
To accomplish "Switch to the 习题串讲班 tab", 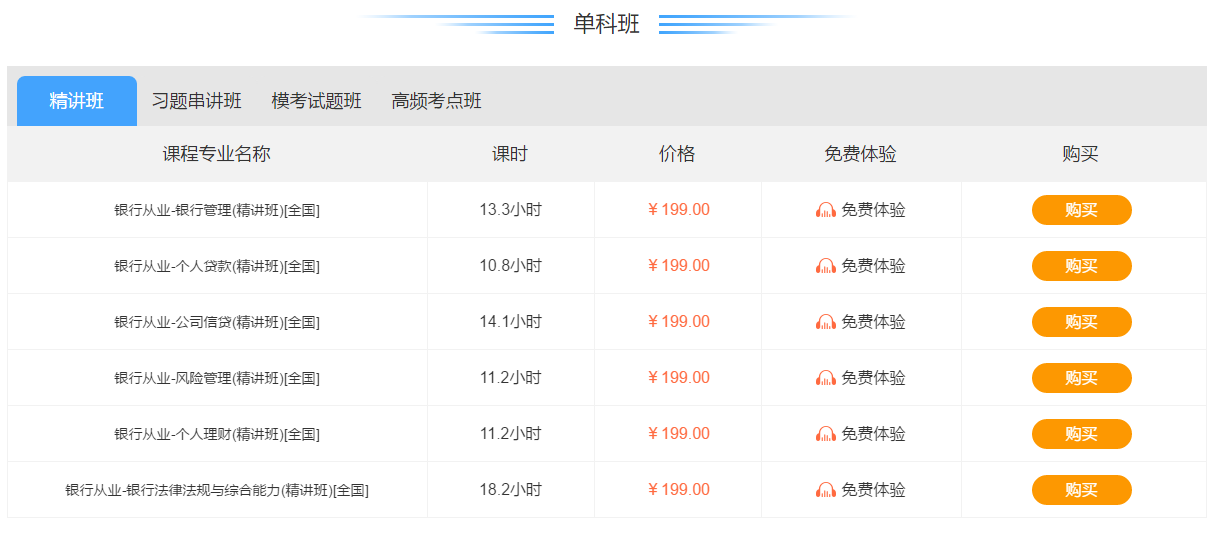I will [x=197, y=101].
